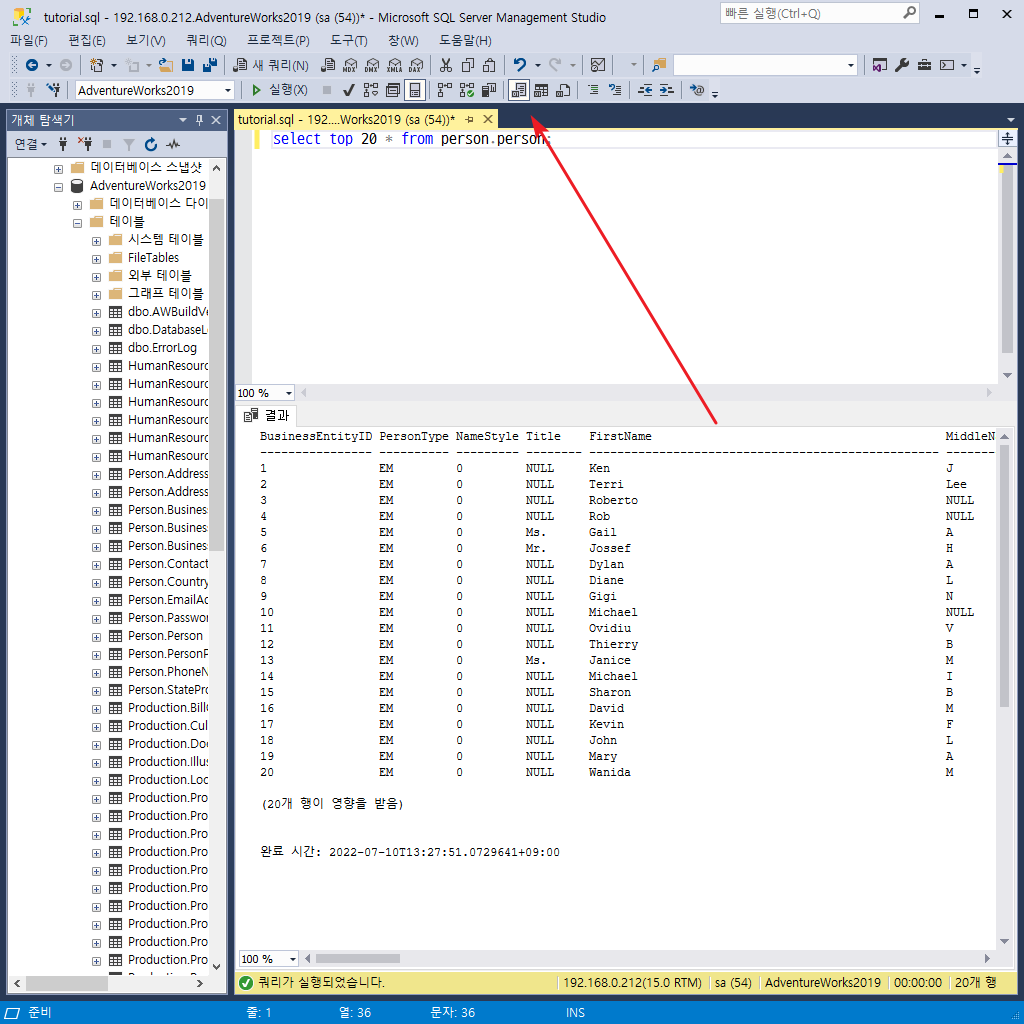Viewport: 1024px width, 1024px height.
Task: Expand the Person.Person table node
Action: [96, 637]
